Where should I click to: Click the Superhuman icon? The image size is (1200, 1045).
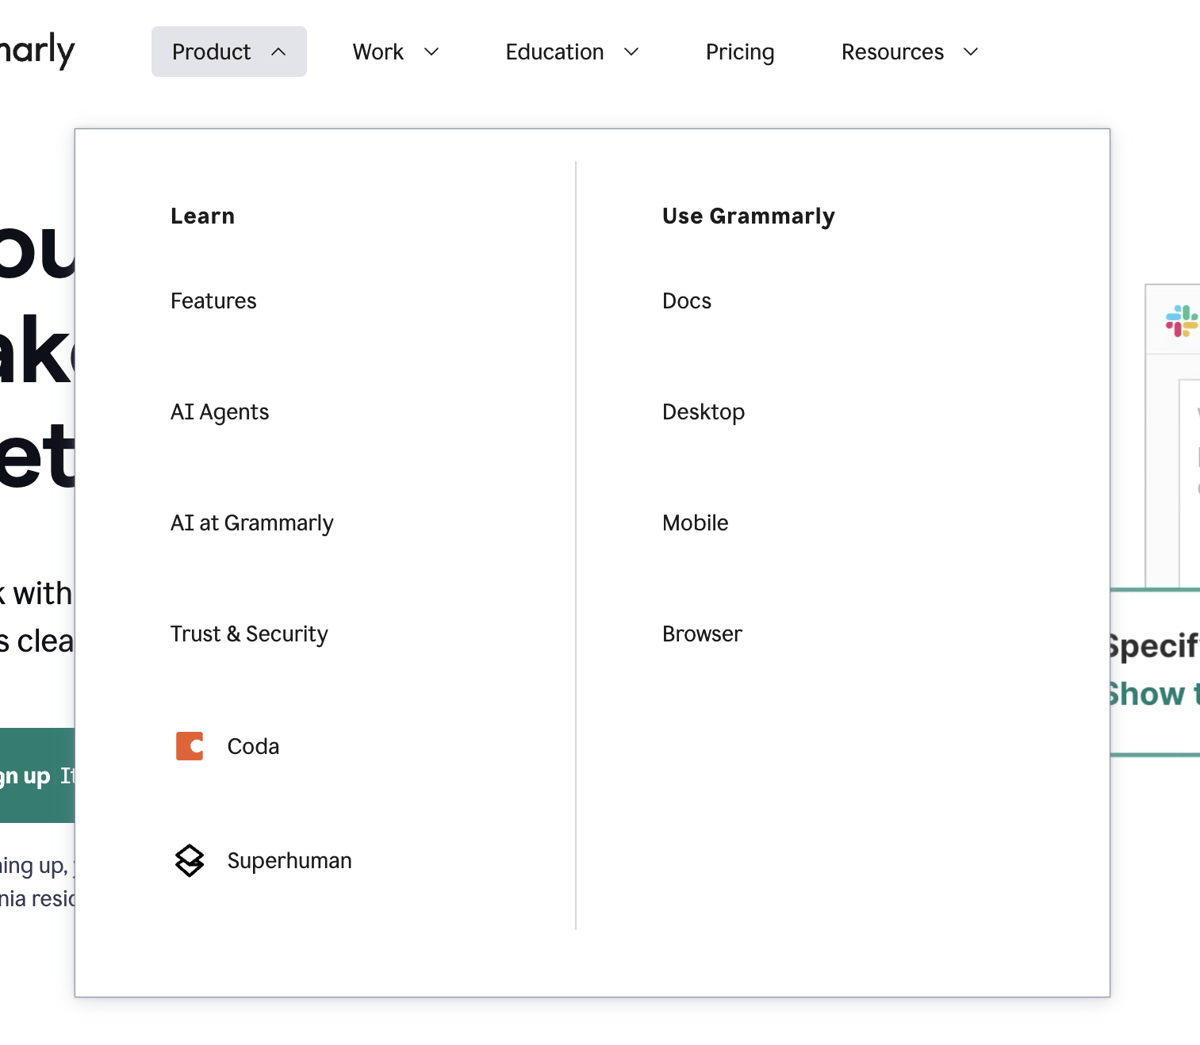coord(189,860)
